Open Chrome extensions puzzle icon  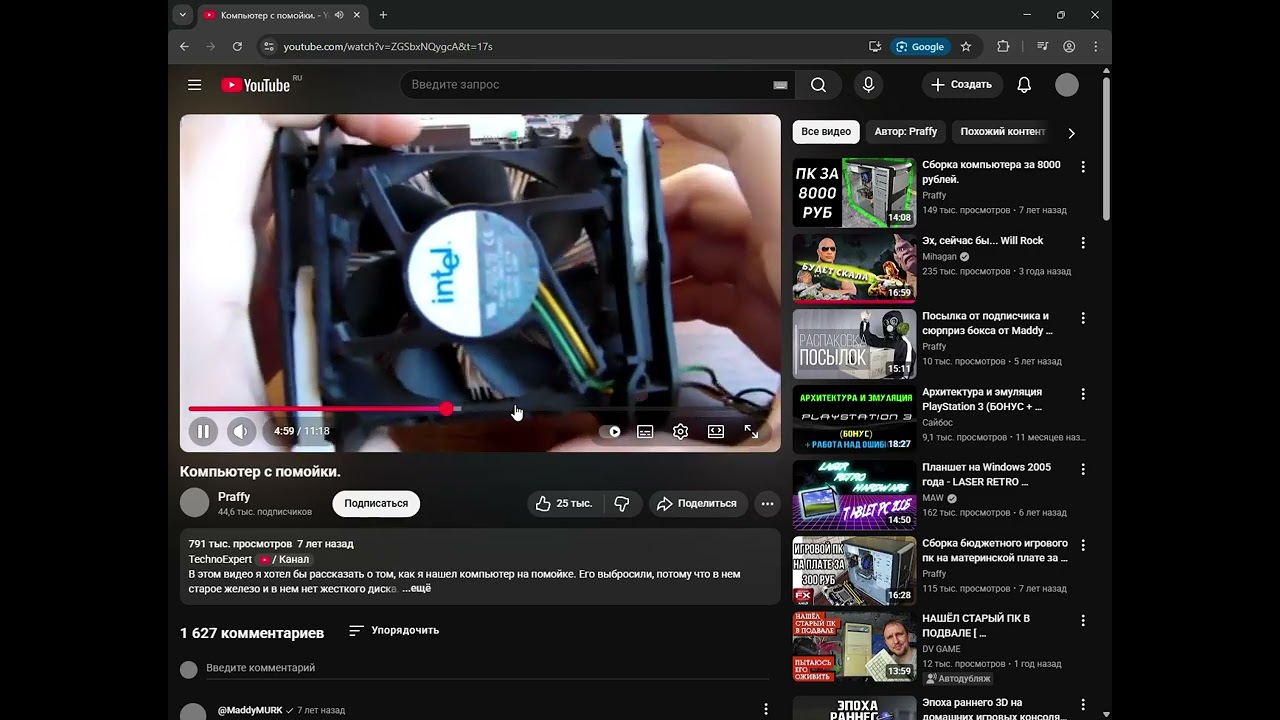[x=1003, y=46]
